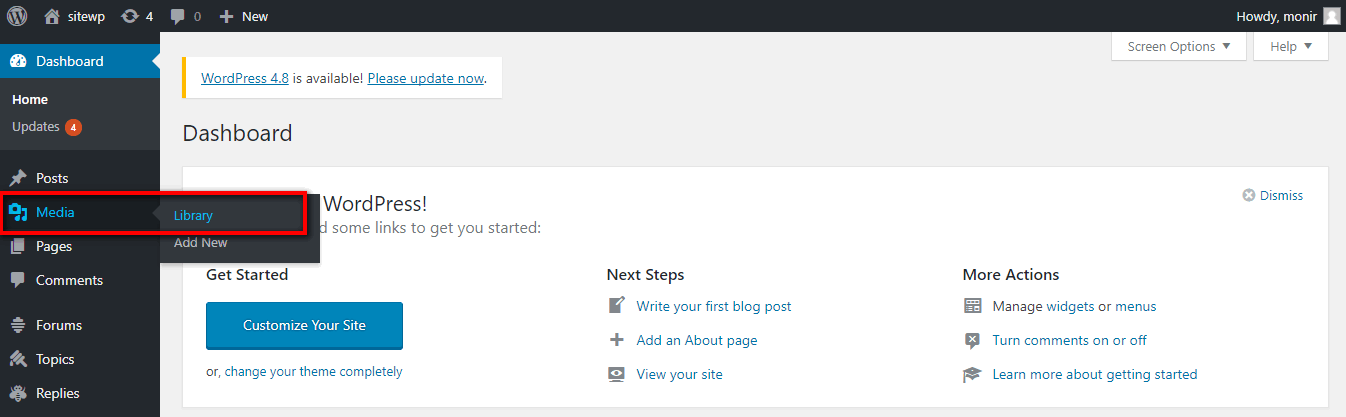Expand the Help dropdown tab

point(1291,46)
